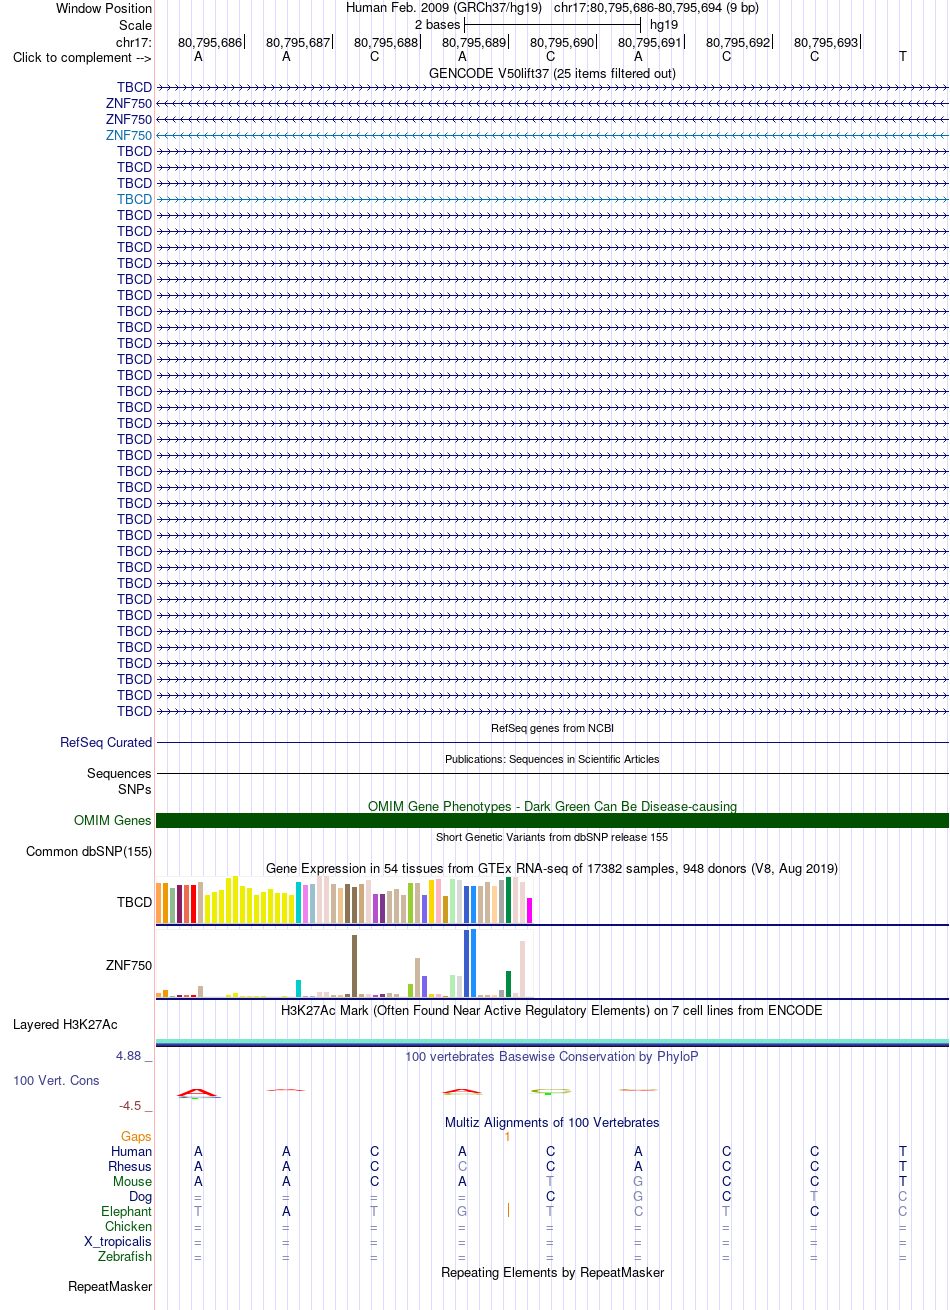Click the Multiz Alignments of 100 Vertebrates title
The image size is (950, 1310).
click(x=552, y=1123)
